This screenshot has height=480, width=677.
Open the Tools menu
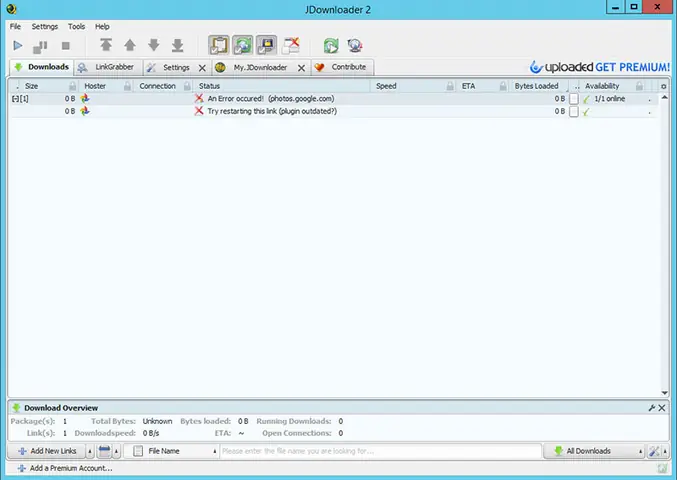click(x=76, y=26)
